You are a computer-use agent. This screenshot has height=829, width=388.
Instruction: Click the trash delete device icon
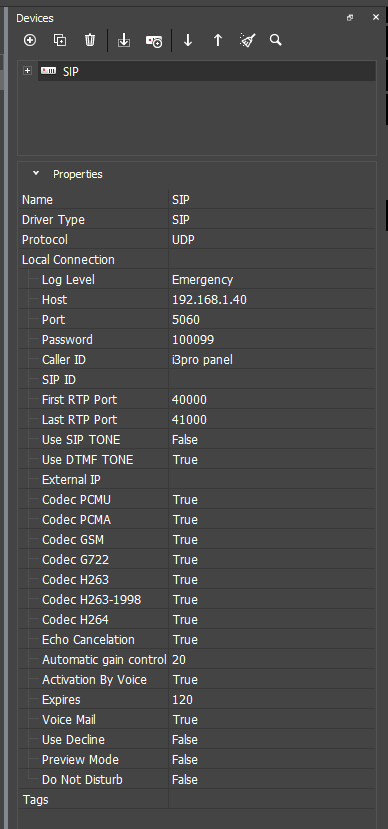click(x=90, y=40)
